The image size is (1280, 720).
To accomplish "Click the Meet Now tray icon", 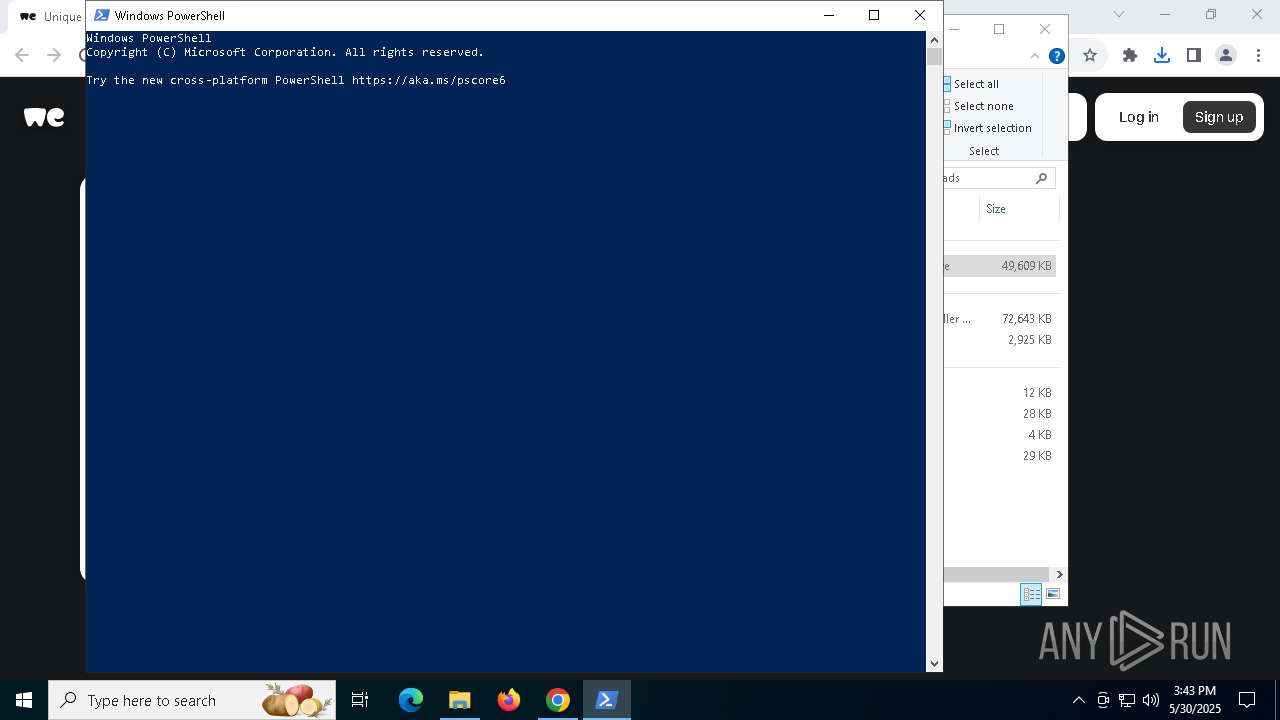I will click(x=1103, y=700).
